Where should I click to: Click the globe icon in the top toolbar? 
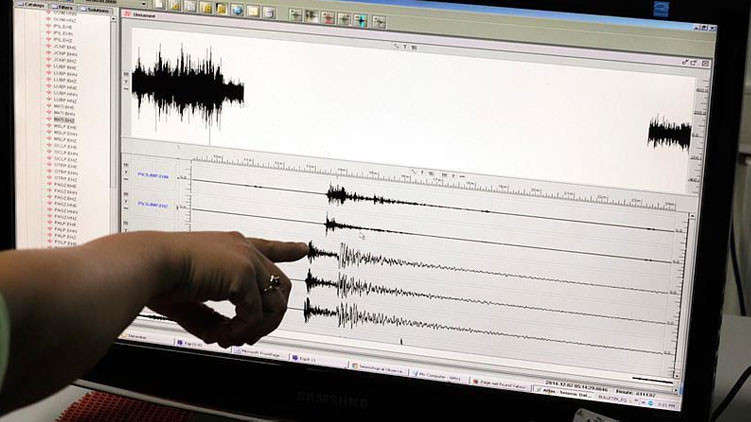coord(237,9)
